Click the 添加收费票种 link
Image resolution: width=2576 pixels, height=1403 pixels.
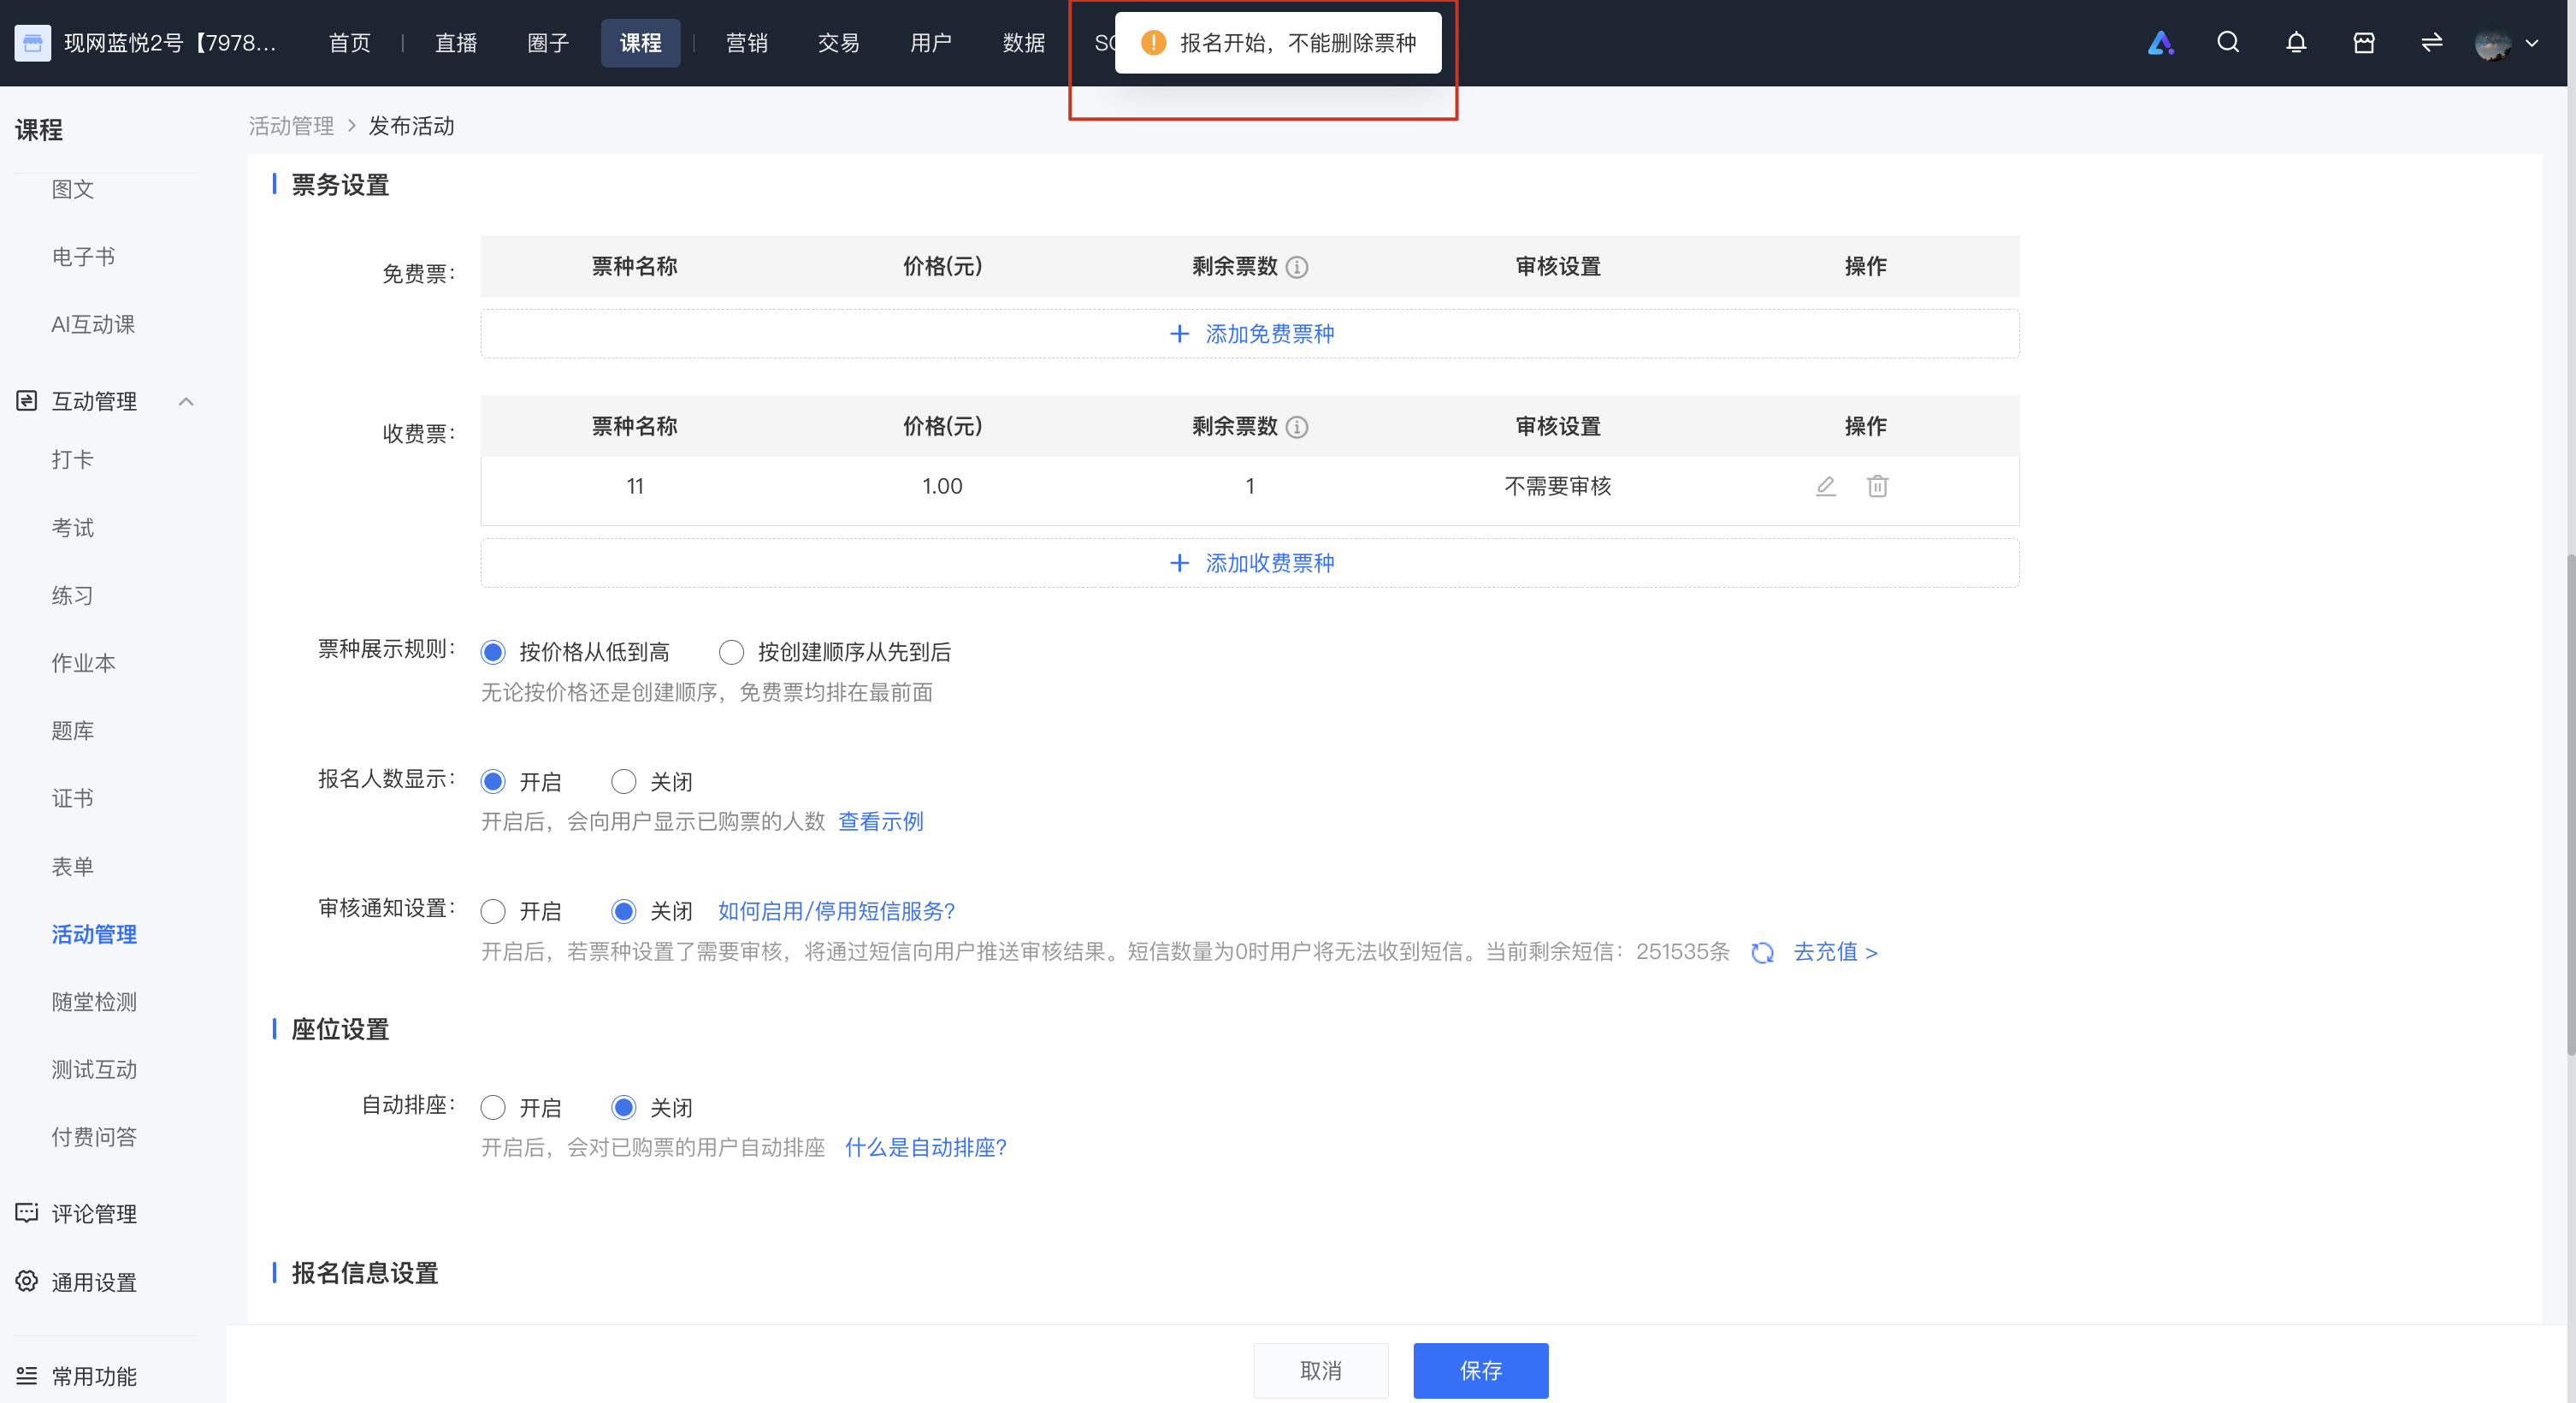[1251, 563]
